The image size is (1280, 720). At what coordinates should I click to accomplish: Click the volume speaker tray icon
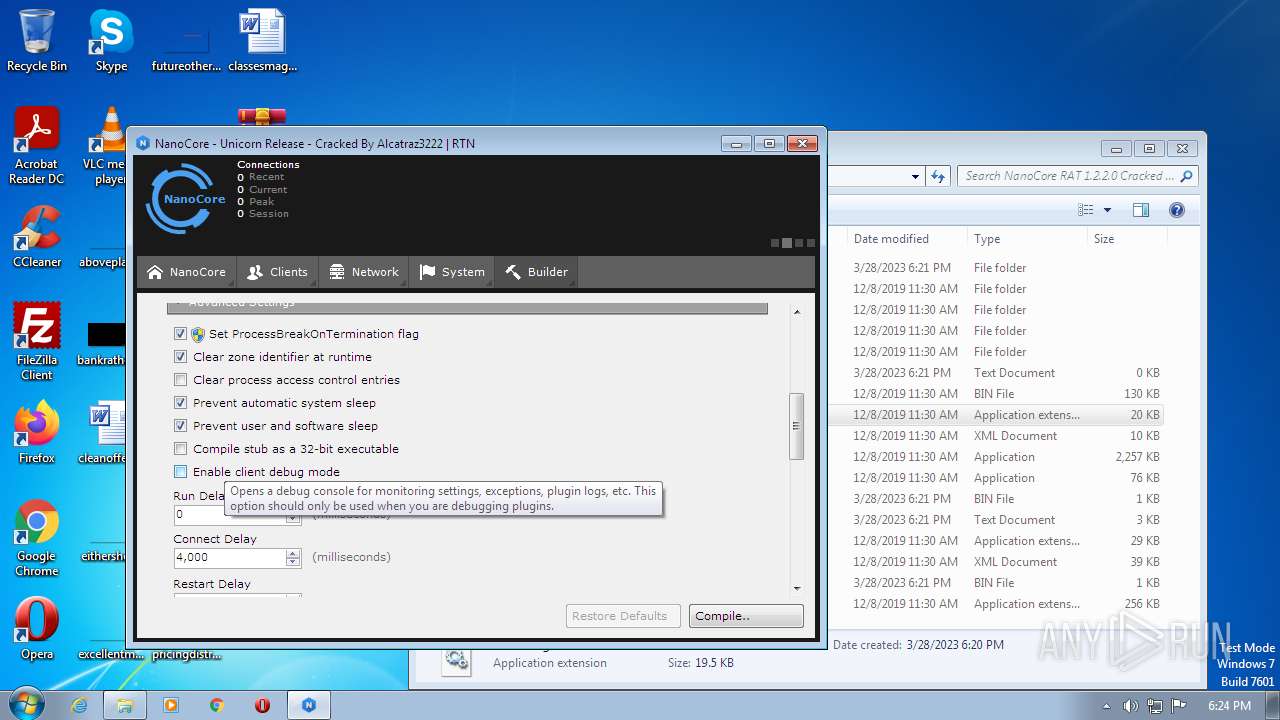pyautogui.click(x=1131, y=705)
